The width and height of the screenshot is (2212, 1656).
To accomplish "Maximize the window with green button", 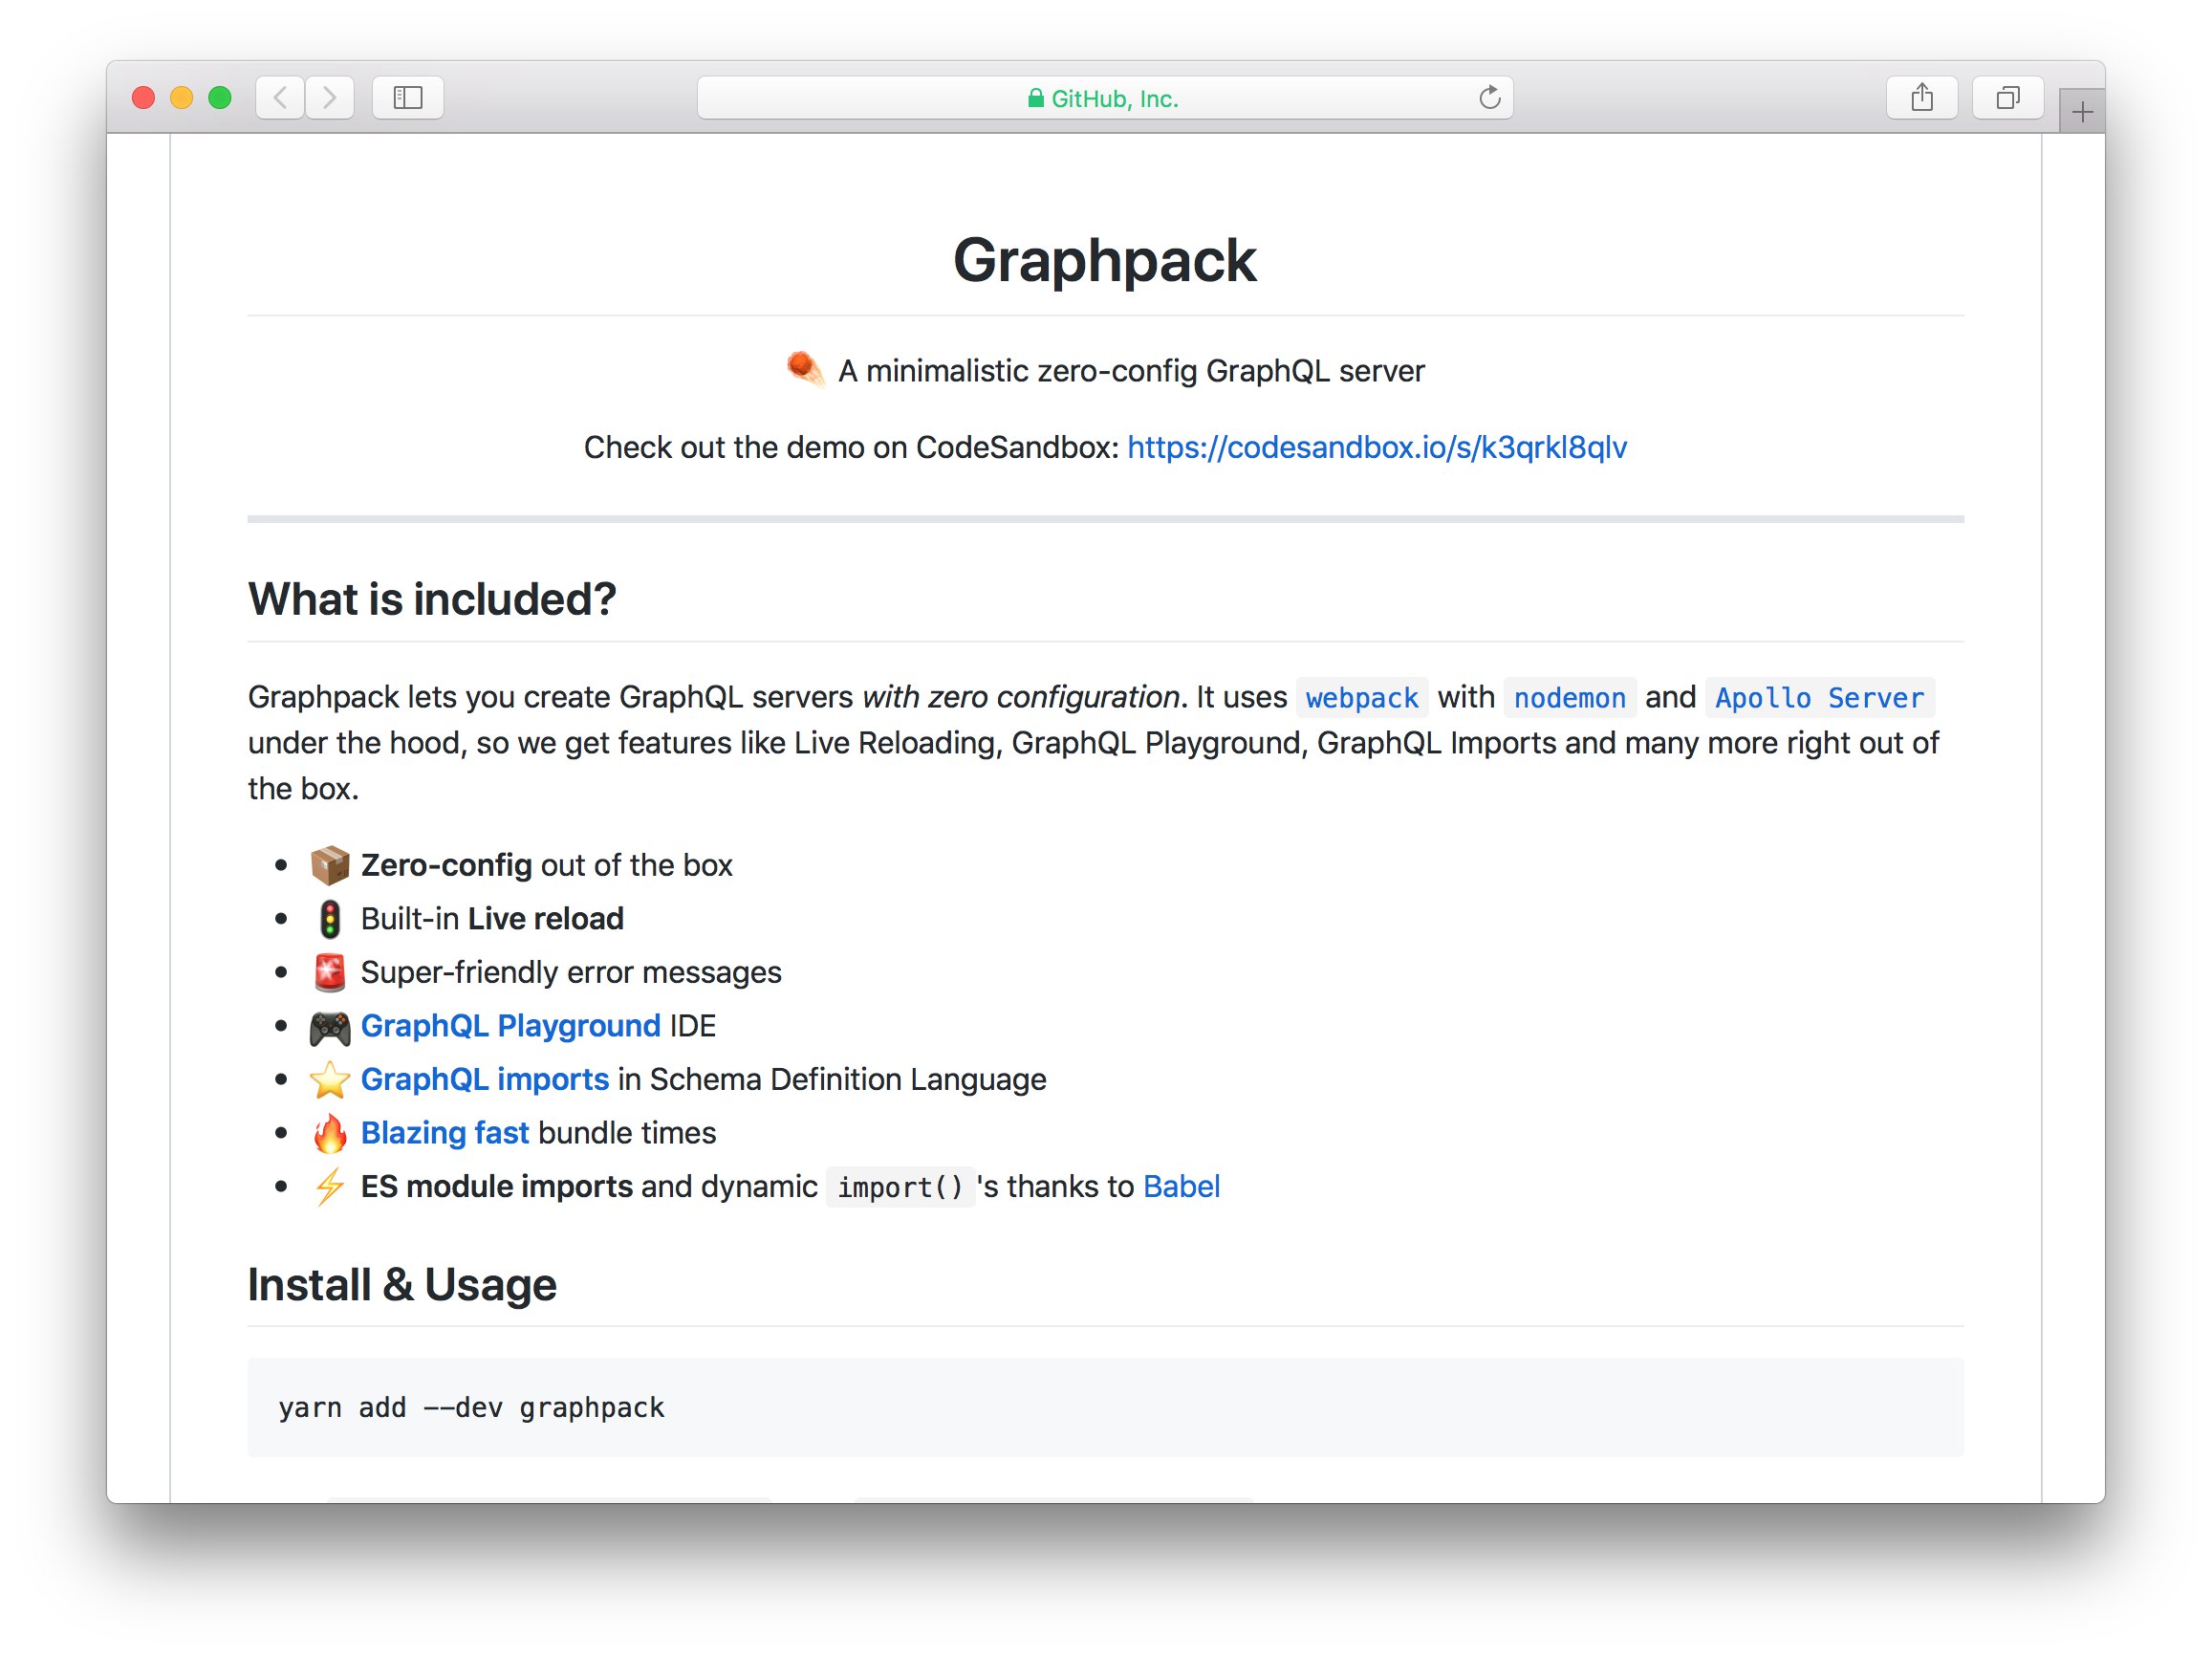I will 220,98.
